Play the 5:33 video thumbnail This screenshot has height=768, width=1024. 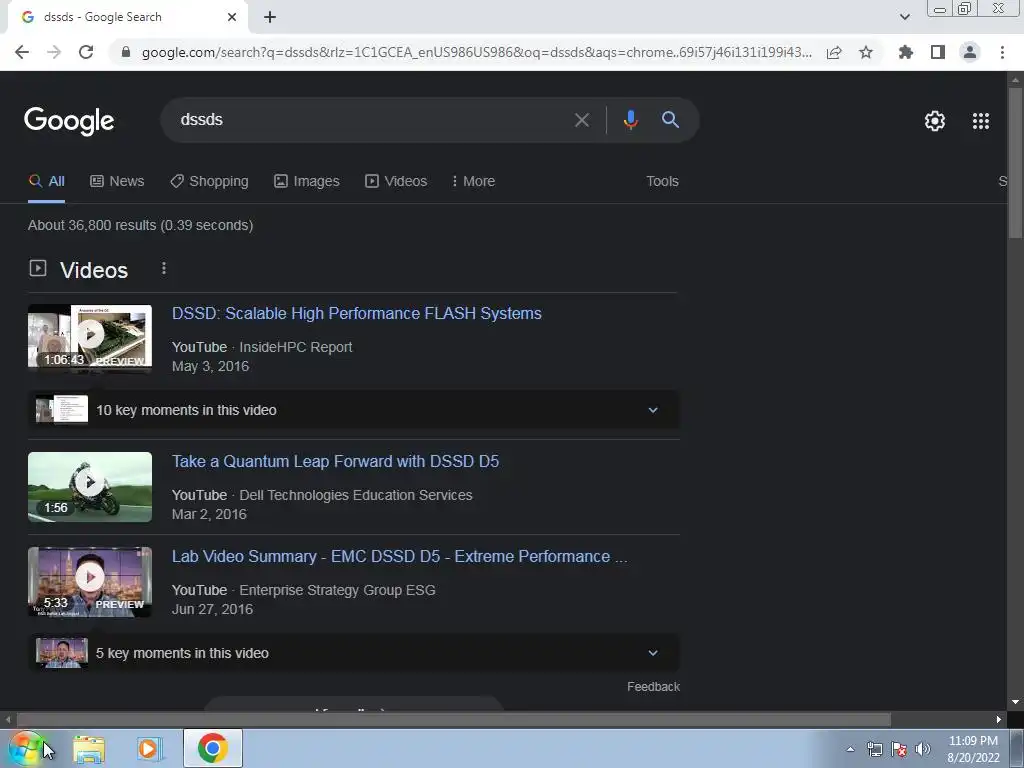90,582
